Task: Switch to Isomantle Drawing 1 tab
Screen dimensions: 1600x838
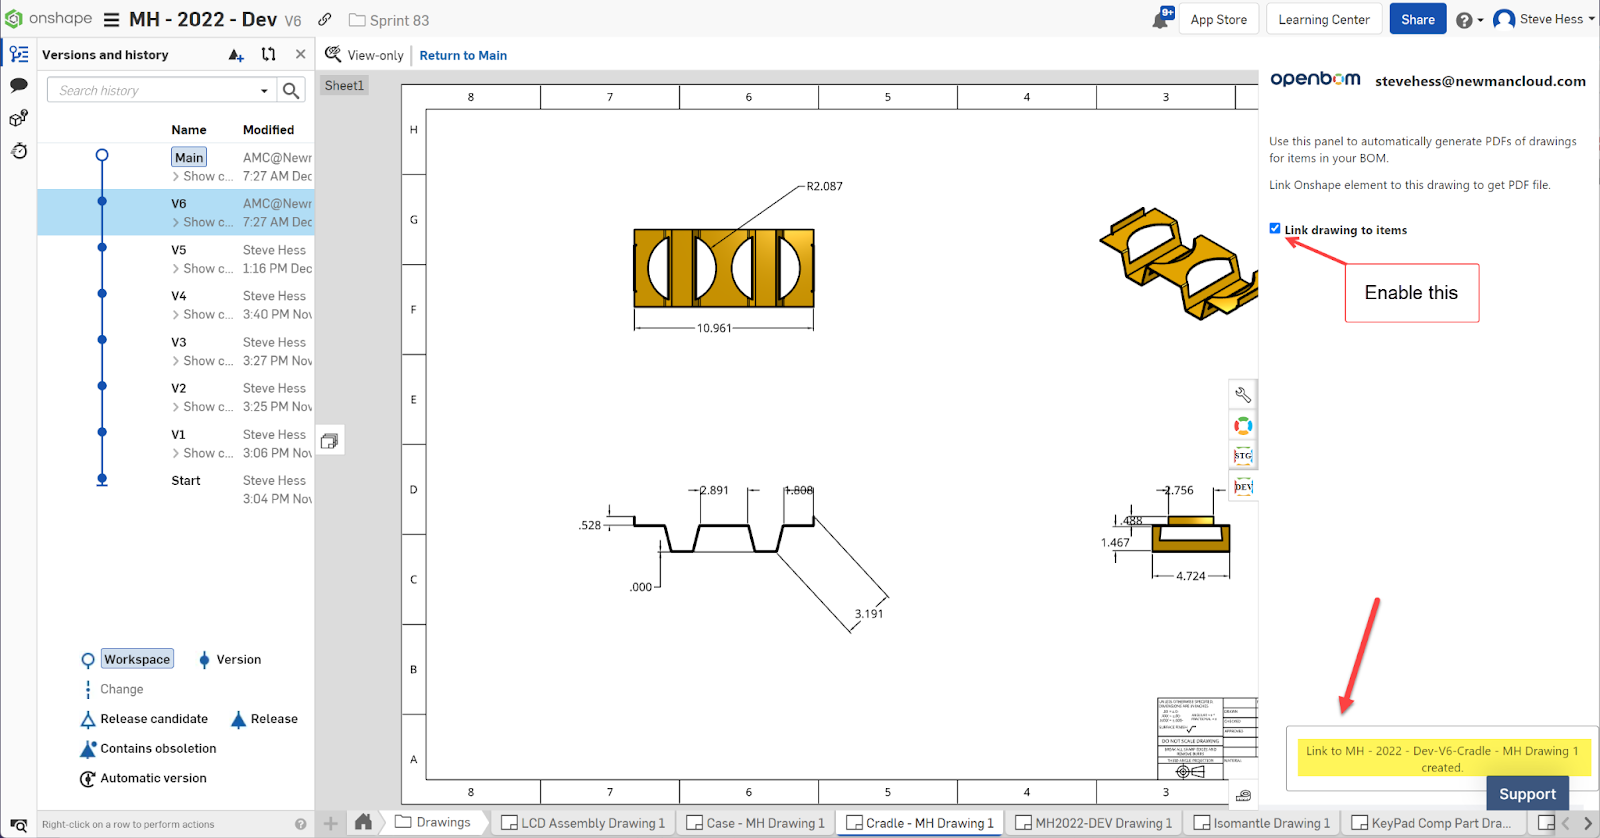Action: 1262,823
